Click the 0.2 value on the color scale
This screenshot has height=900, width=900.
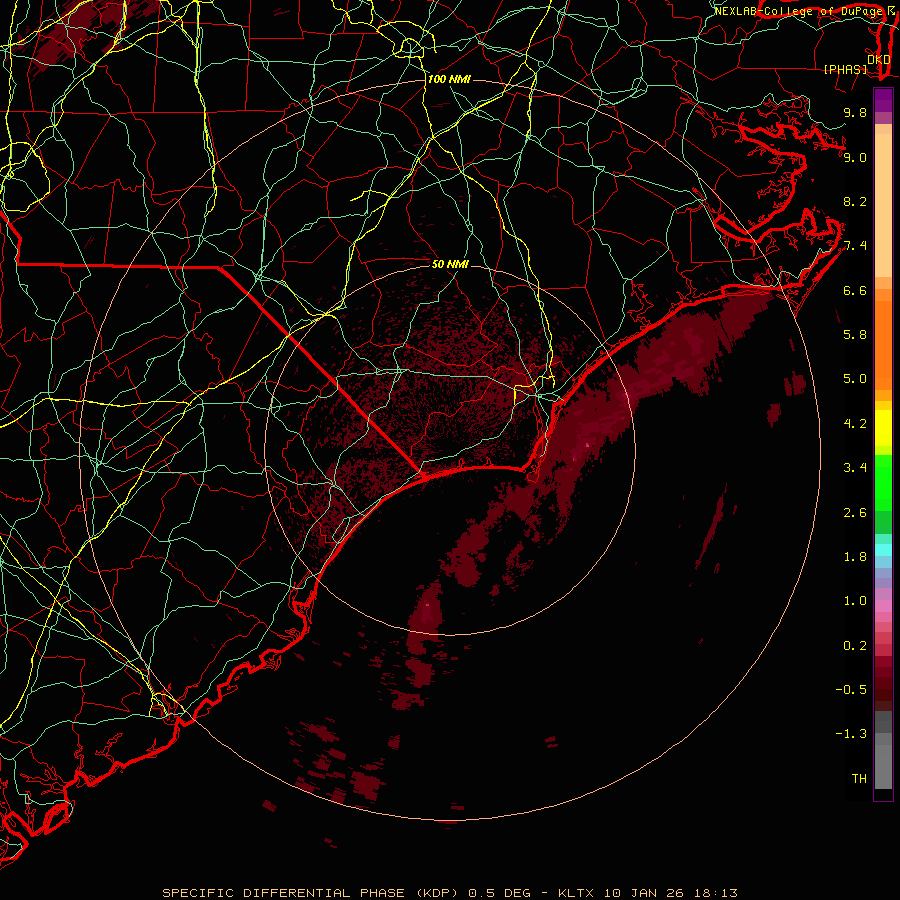[855, 645]
